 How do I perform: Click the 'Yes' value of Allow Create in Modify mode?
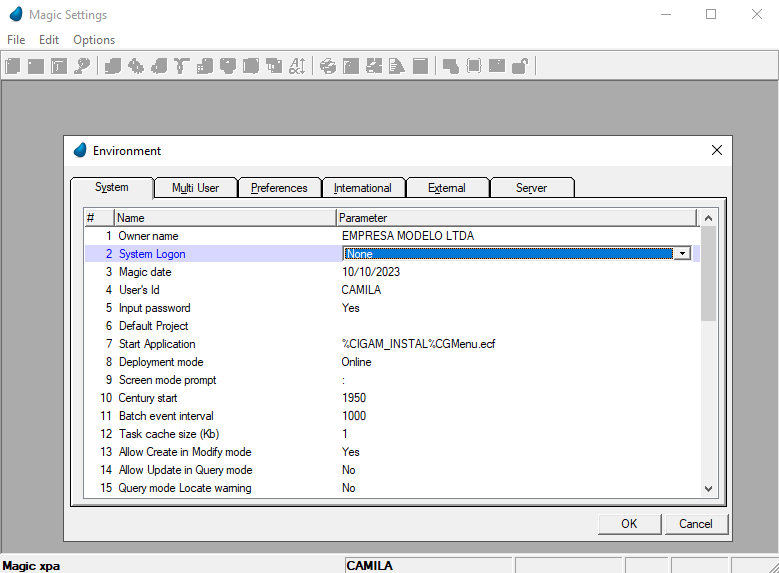[351, 452]
